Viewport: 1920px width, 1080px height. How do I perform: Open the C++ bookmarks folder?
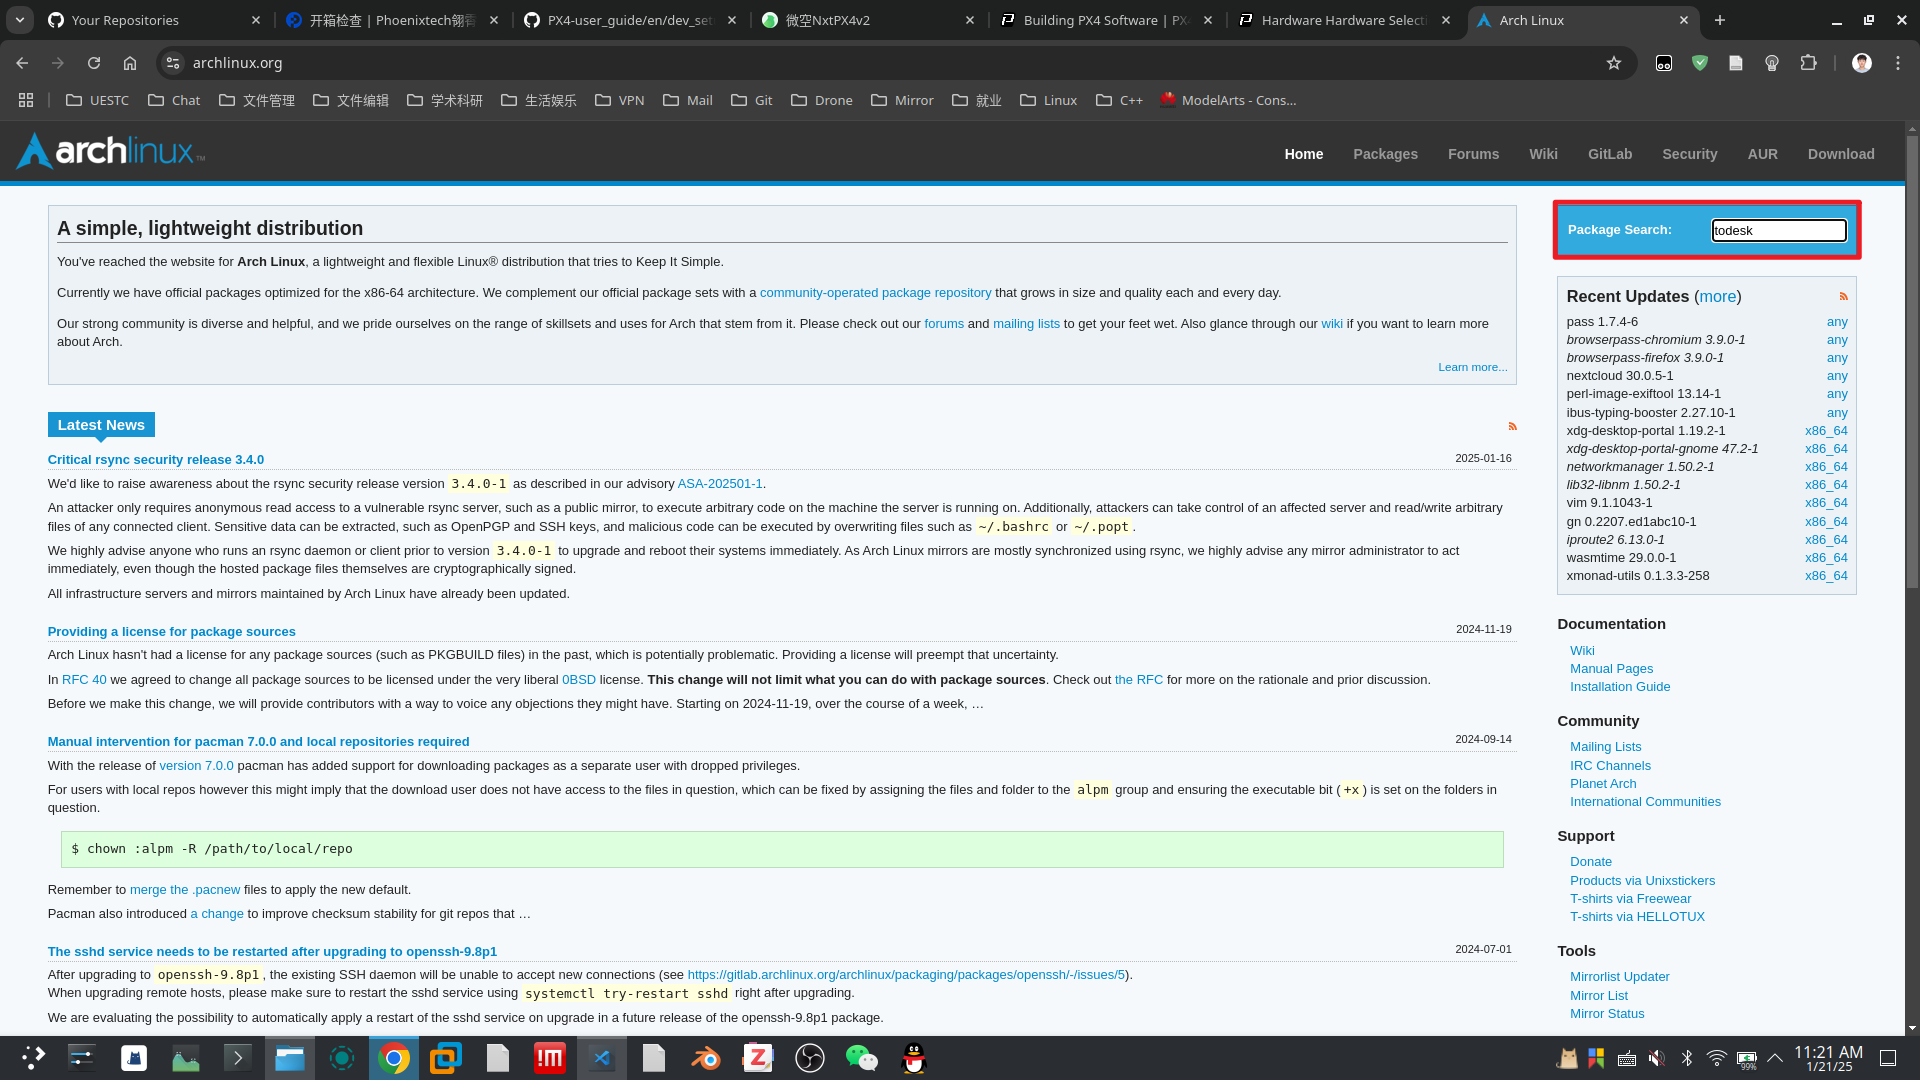[1119, 100]
